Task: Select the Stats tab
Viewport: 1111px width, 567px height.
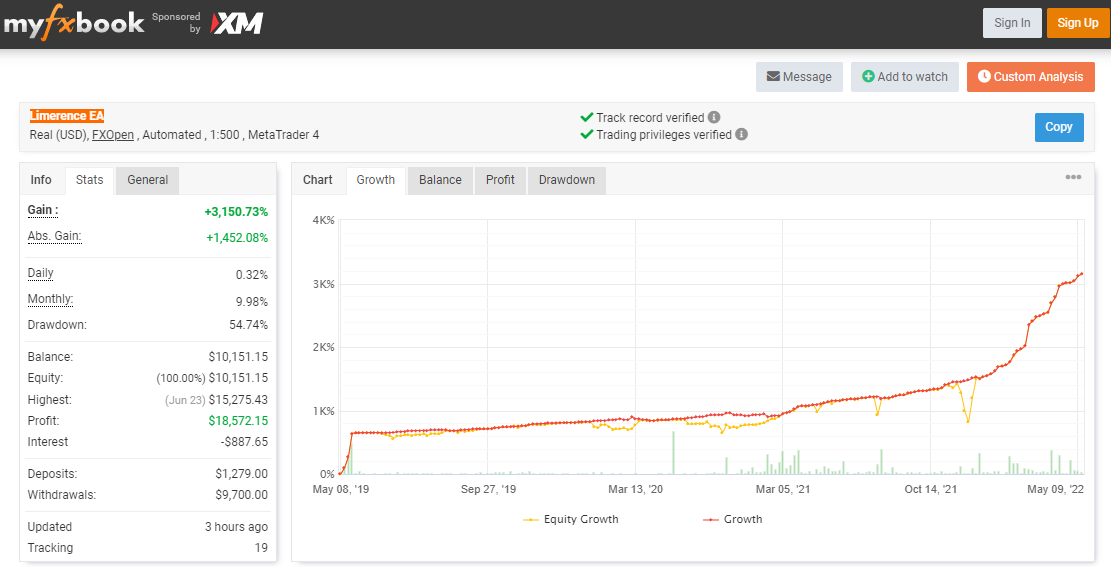Action: (x=90, y=180)
